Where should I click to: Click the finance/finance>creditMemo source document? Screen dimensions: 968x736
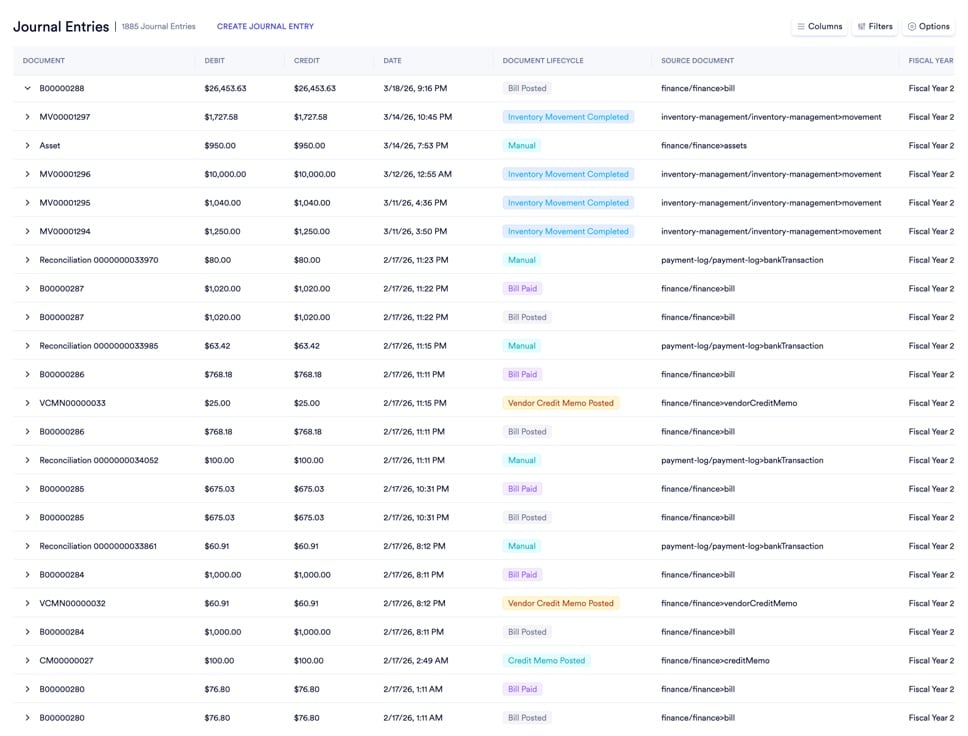click(x=715, y=661)
